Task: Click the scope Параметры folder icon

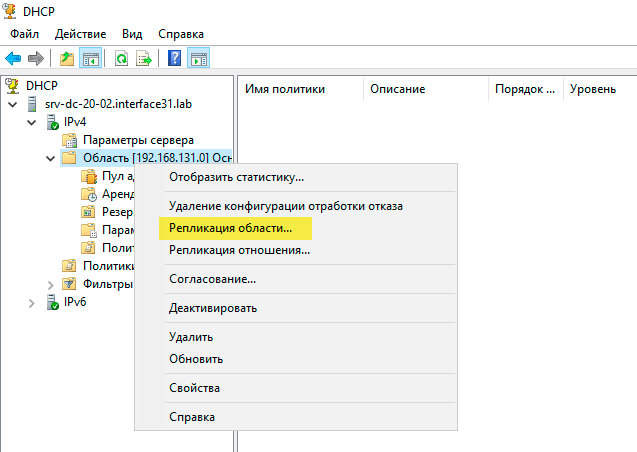Action: 89,230
